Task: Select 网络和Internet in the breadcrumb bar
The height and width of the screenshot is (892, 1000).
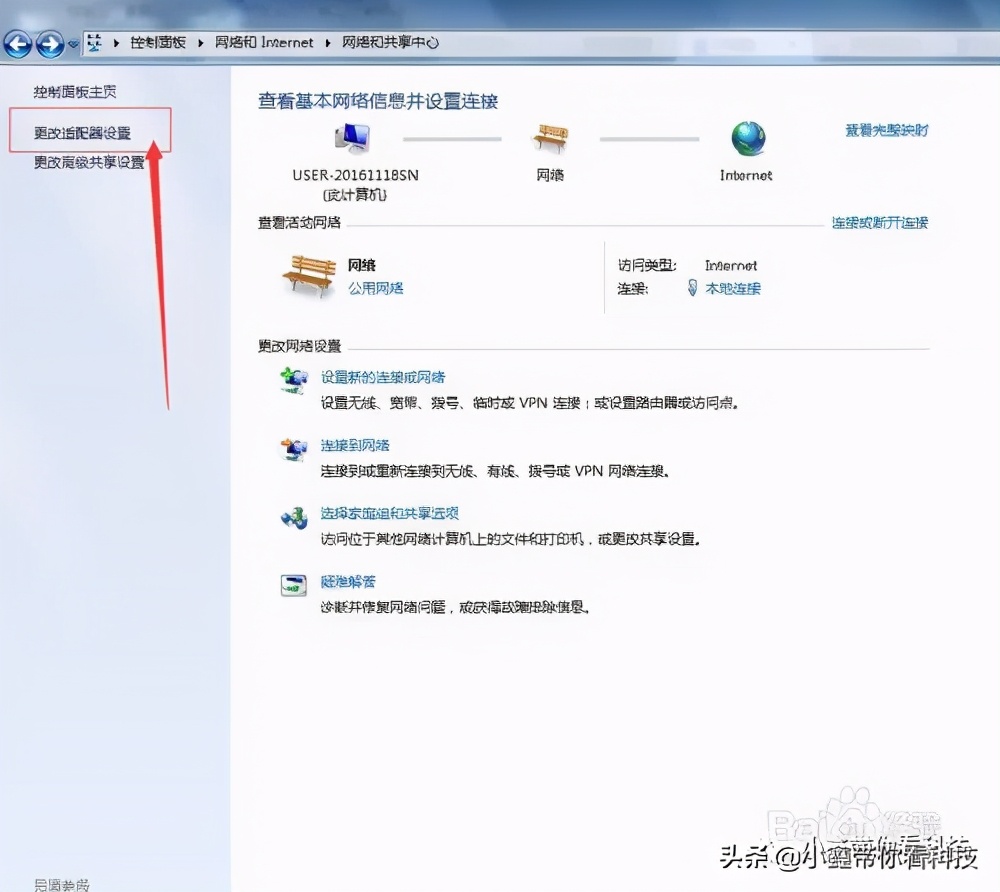Action: [264, 42]
